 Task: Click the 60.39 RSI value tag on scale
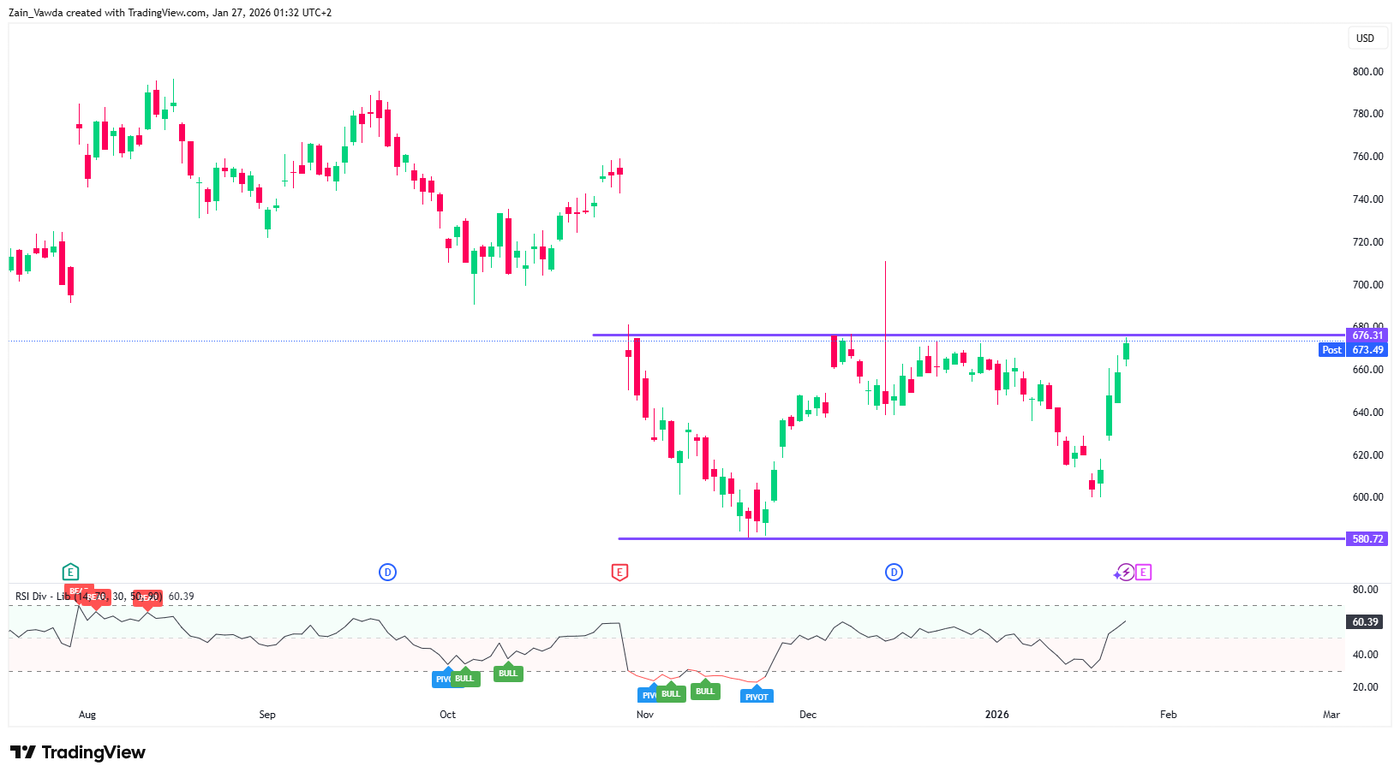click(x=1366, y=622)
